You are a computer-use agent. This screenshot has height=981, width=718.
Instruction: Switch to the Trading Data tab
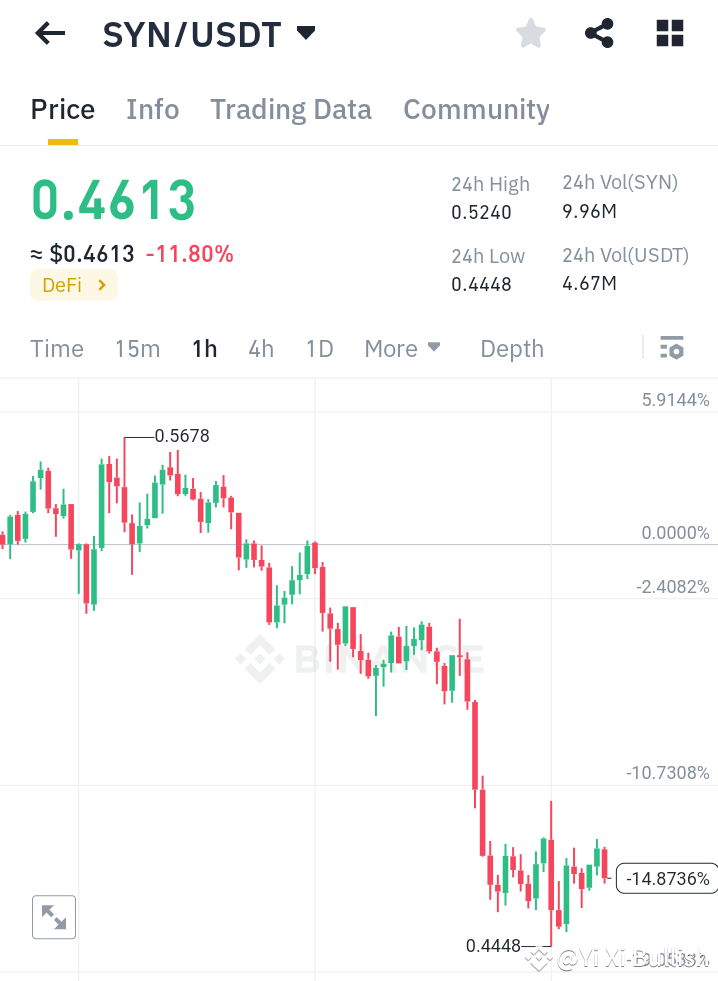point(291,109)
